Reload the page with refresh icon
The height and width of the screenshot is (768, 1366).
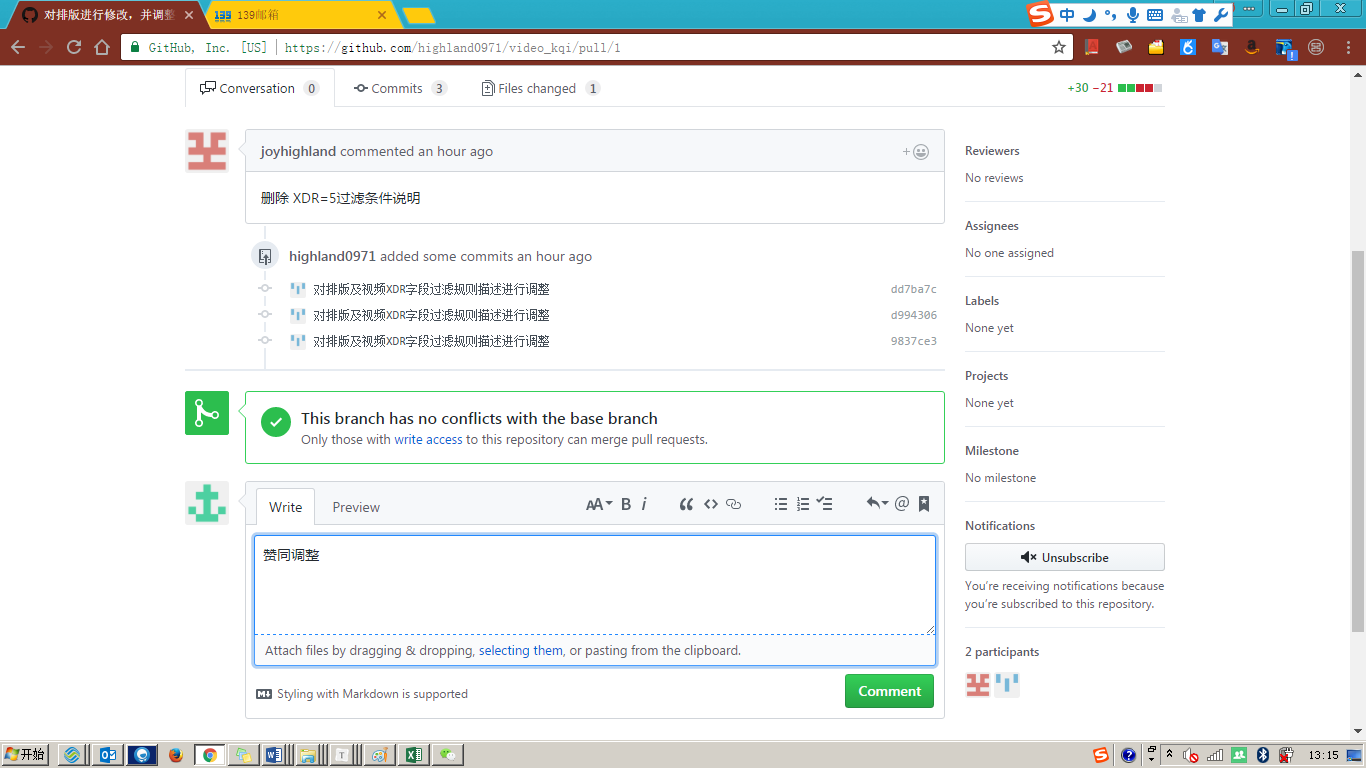point(74,47)
